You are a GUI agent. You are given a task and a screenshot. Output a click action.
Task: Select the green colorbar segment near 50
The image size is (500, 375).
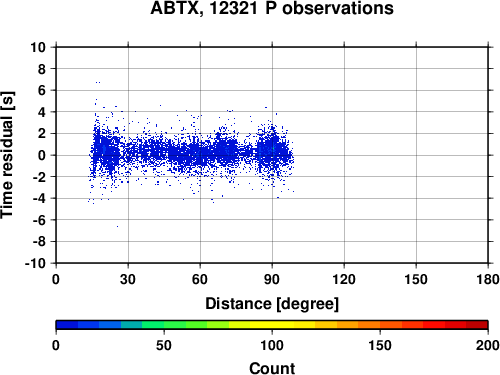[x=164, y=325]
